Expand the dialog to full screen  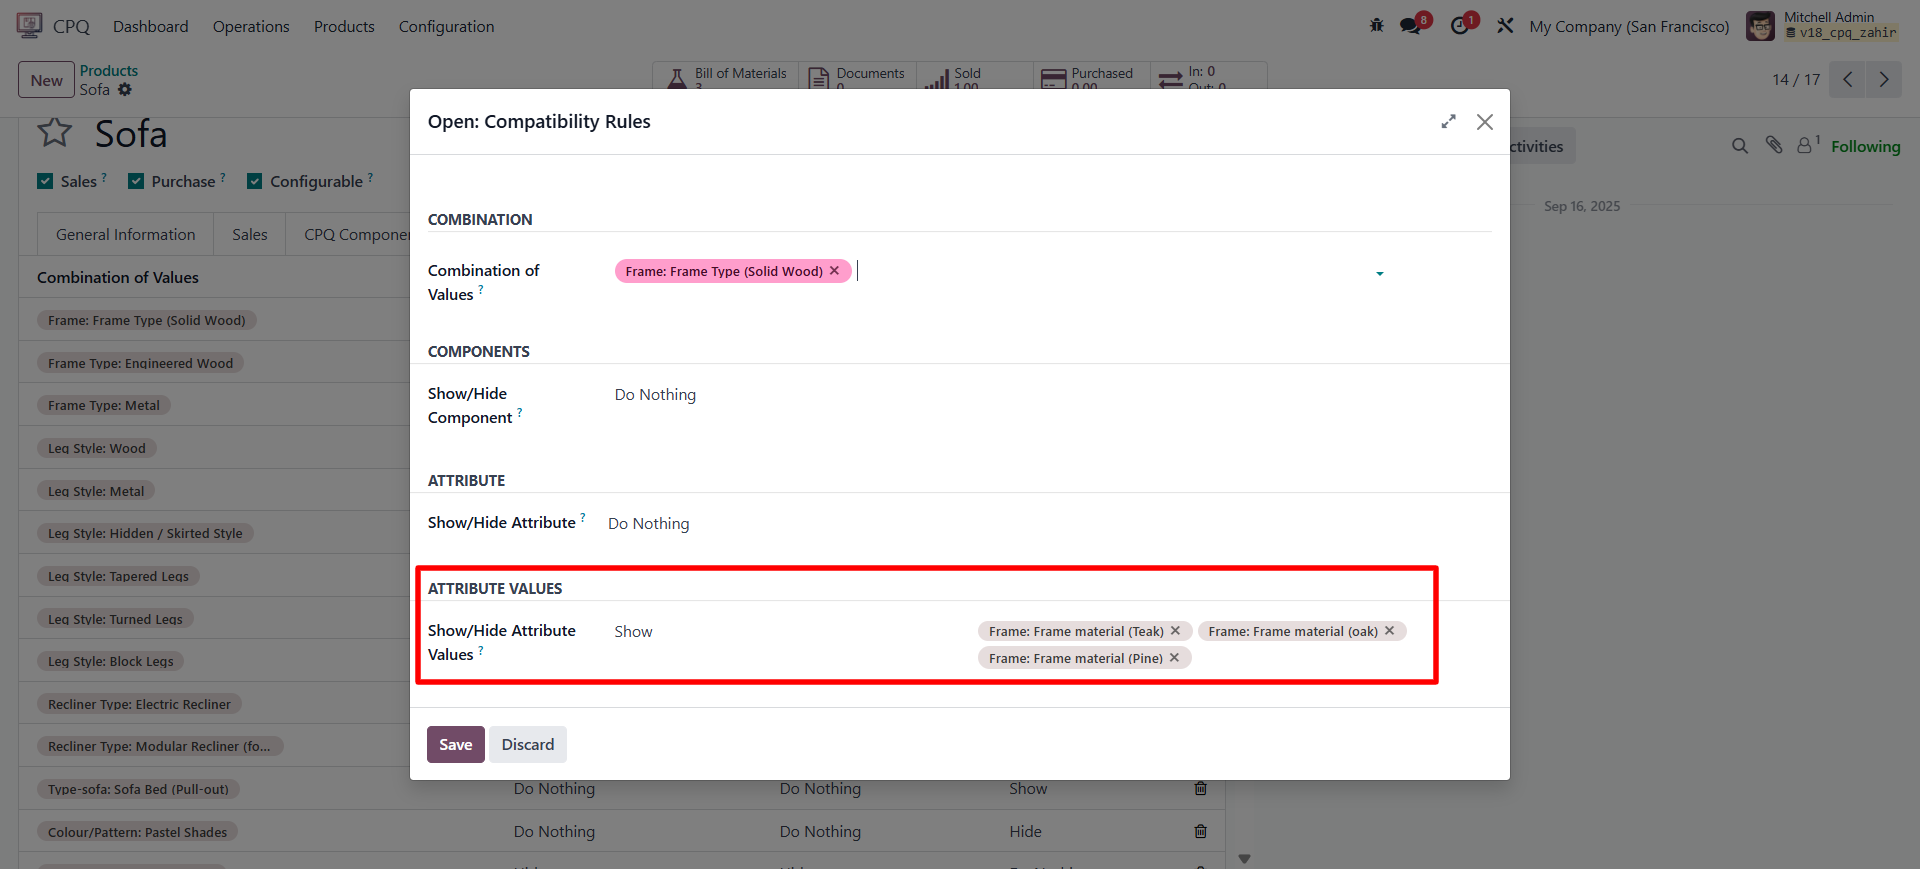click(1448, 122)
